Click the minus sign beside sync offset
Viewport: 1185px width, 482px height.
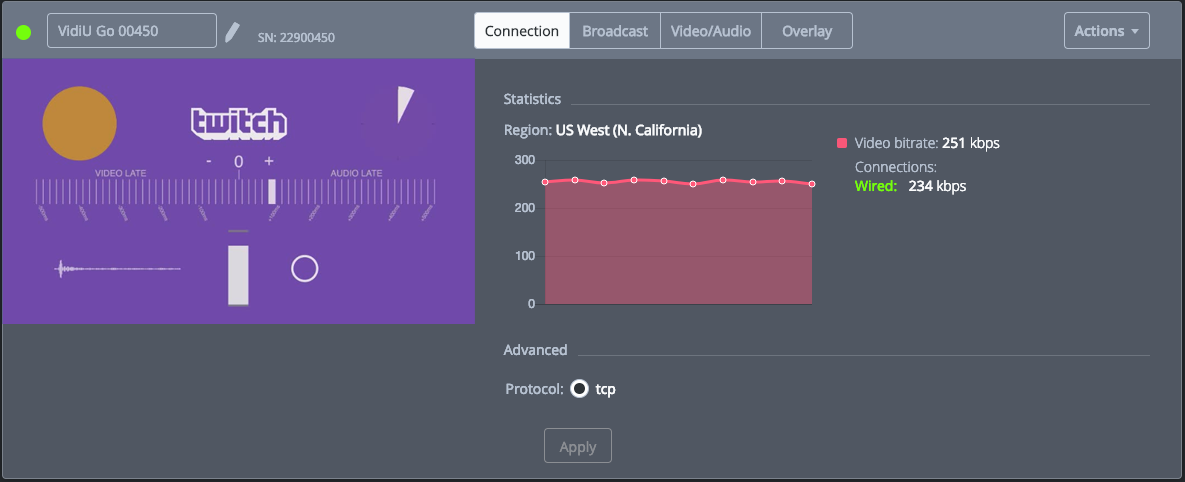coord(209,161)
